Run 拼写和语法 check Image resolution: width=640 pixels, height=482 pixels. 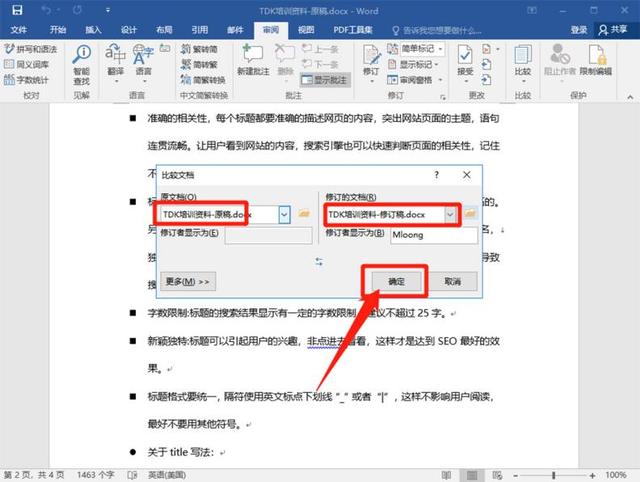[x=31, y=49]
